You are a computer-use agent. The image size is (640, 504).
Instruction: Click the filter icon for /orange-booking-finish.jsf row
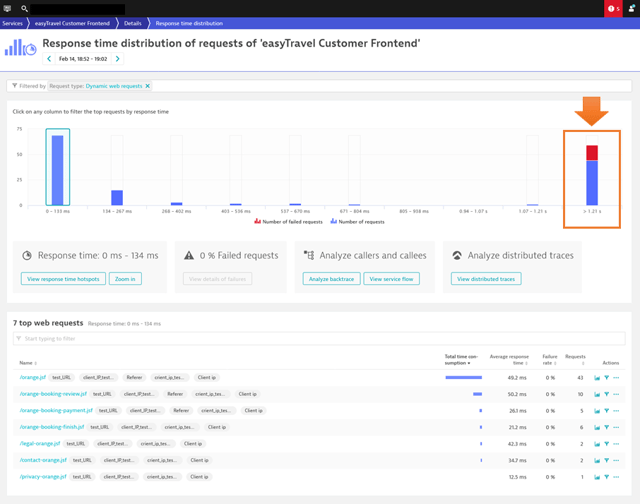click(607, 427)
